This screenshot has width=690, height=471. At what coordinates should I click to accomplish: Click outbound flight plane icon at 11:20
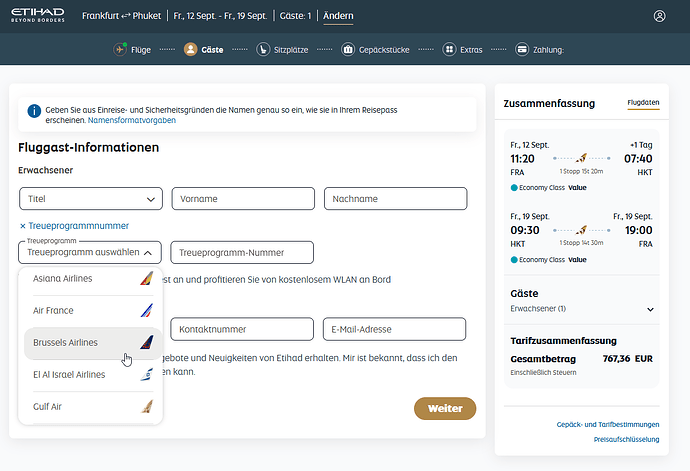pos(581,158)
